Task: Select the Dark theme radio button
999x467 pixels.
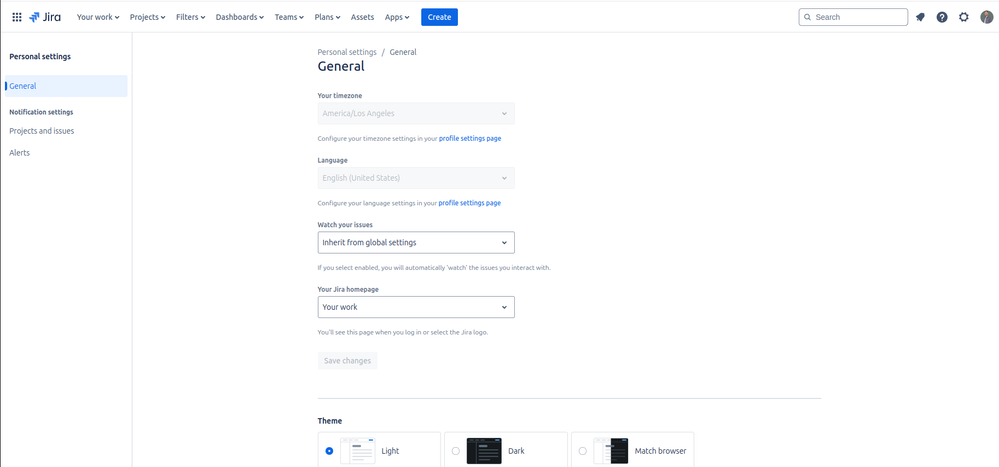Action: (456, 450)
